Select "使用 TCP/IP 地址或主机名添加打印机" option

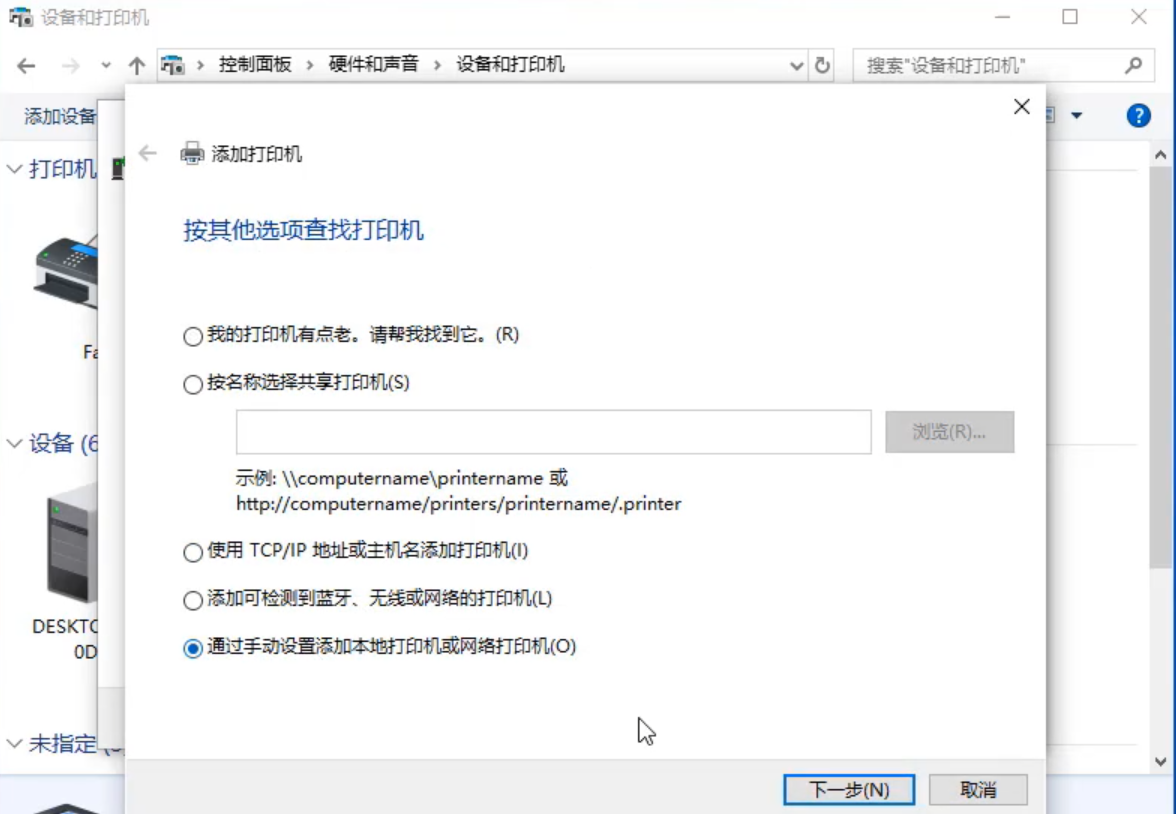coord(193,552)
